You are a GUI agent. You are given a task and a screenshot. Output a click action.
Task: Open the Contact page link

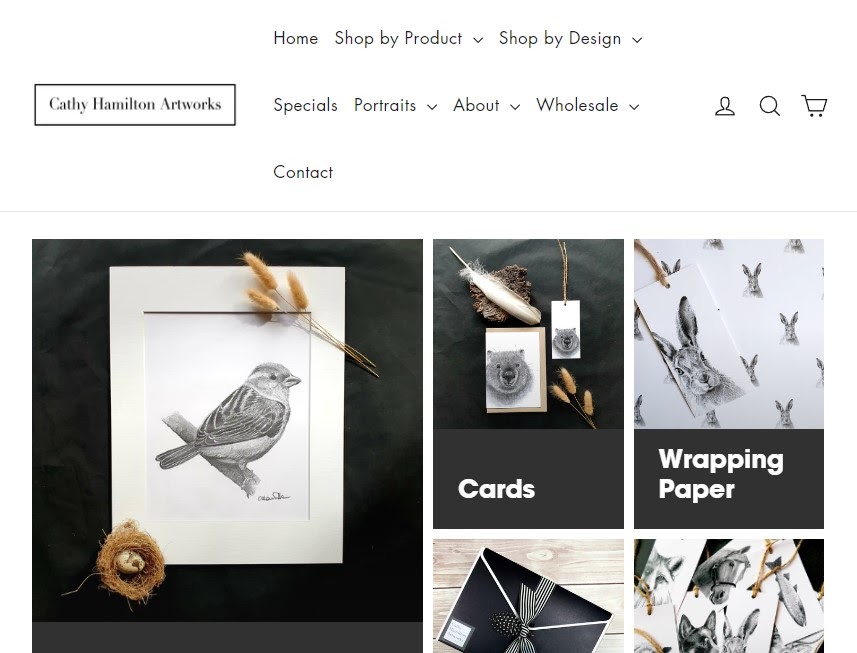[x=303, y=172]
